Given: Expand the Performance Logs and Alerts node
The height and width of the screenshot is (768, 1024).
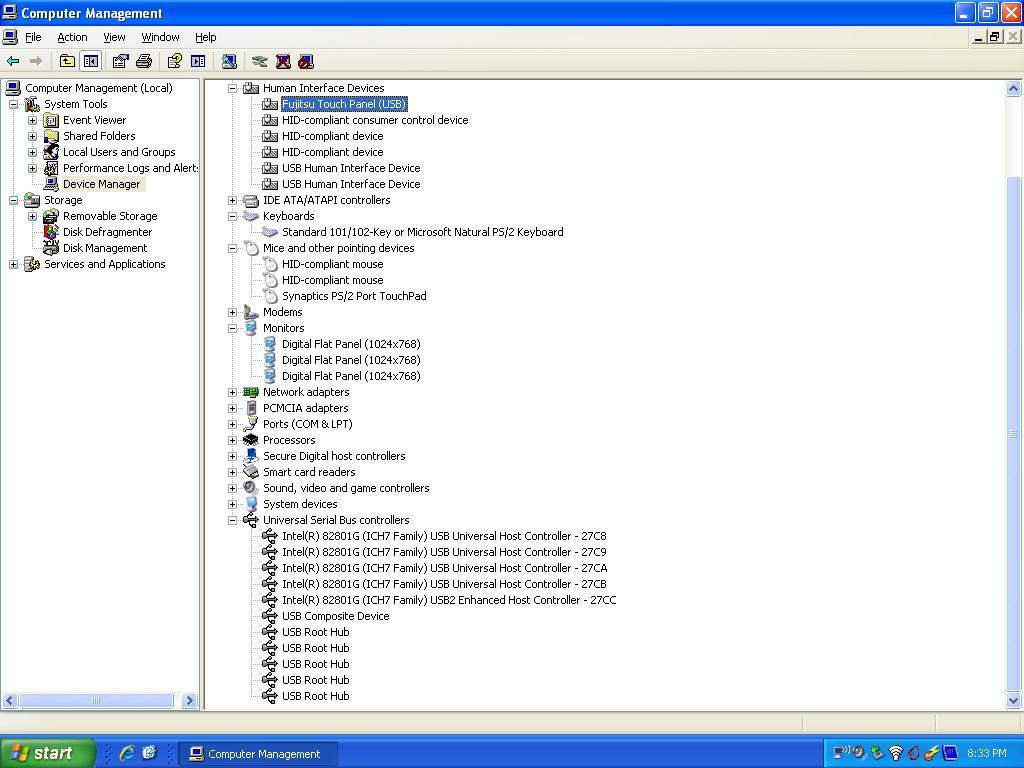Looking at the screenshot, I should 32,168.
